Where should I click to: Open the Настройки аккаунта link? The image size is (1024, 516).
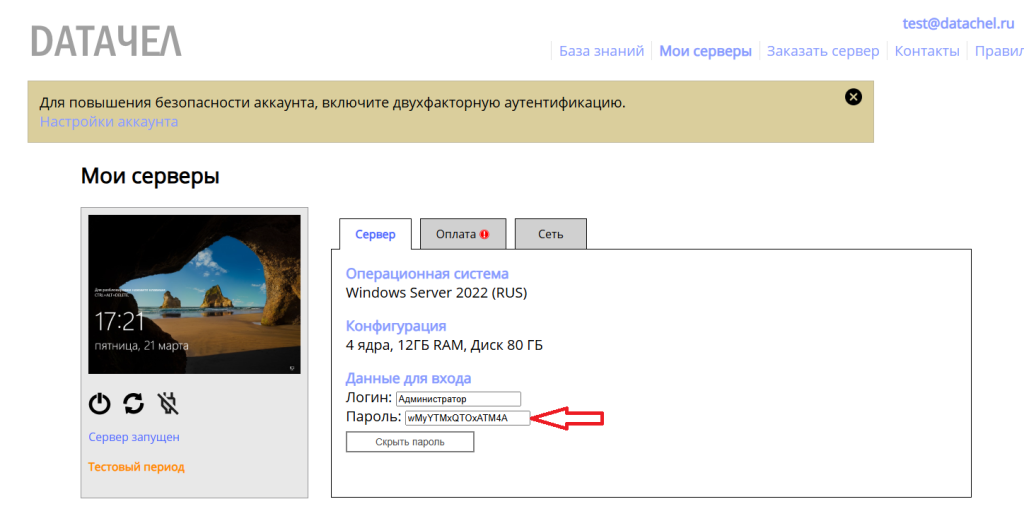click(x=109, y=122)
